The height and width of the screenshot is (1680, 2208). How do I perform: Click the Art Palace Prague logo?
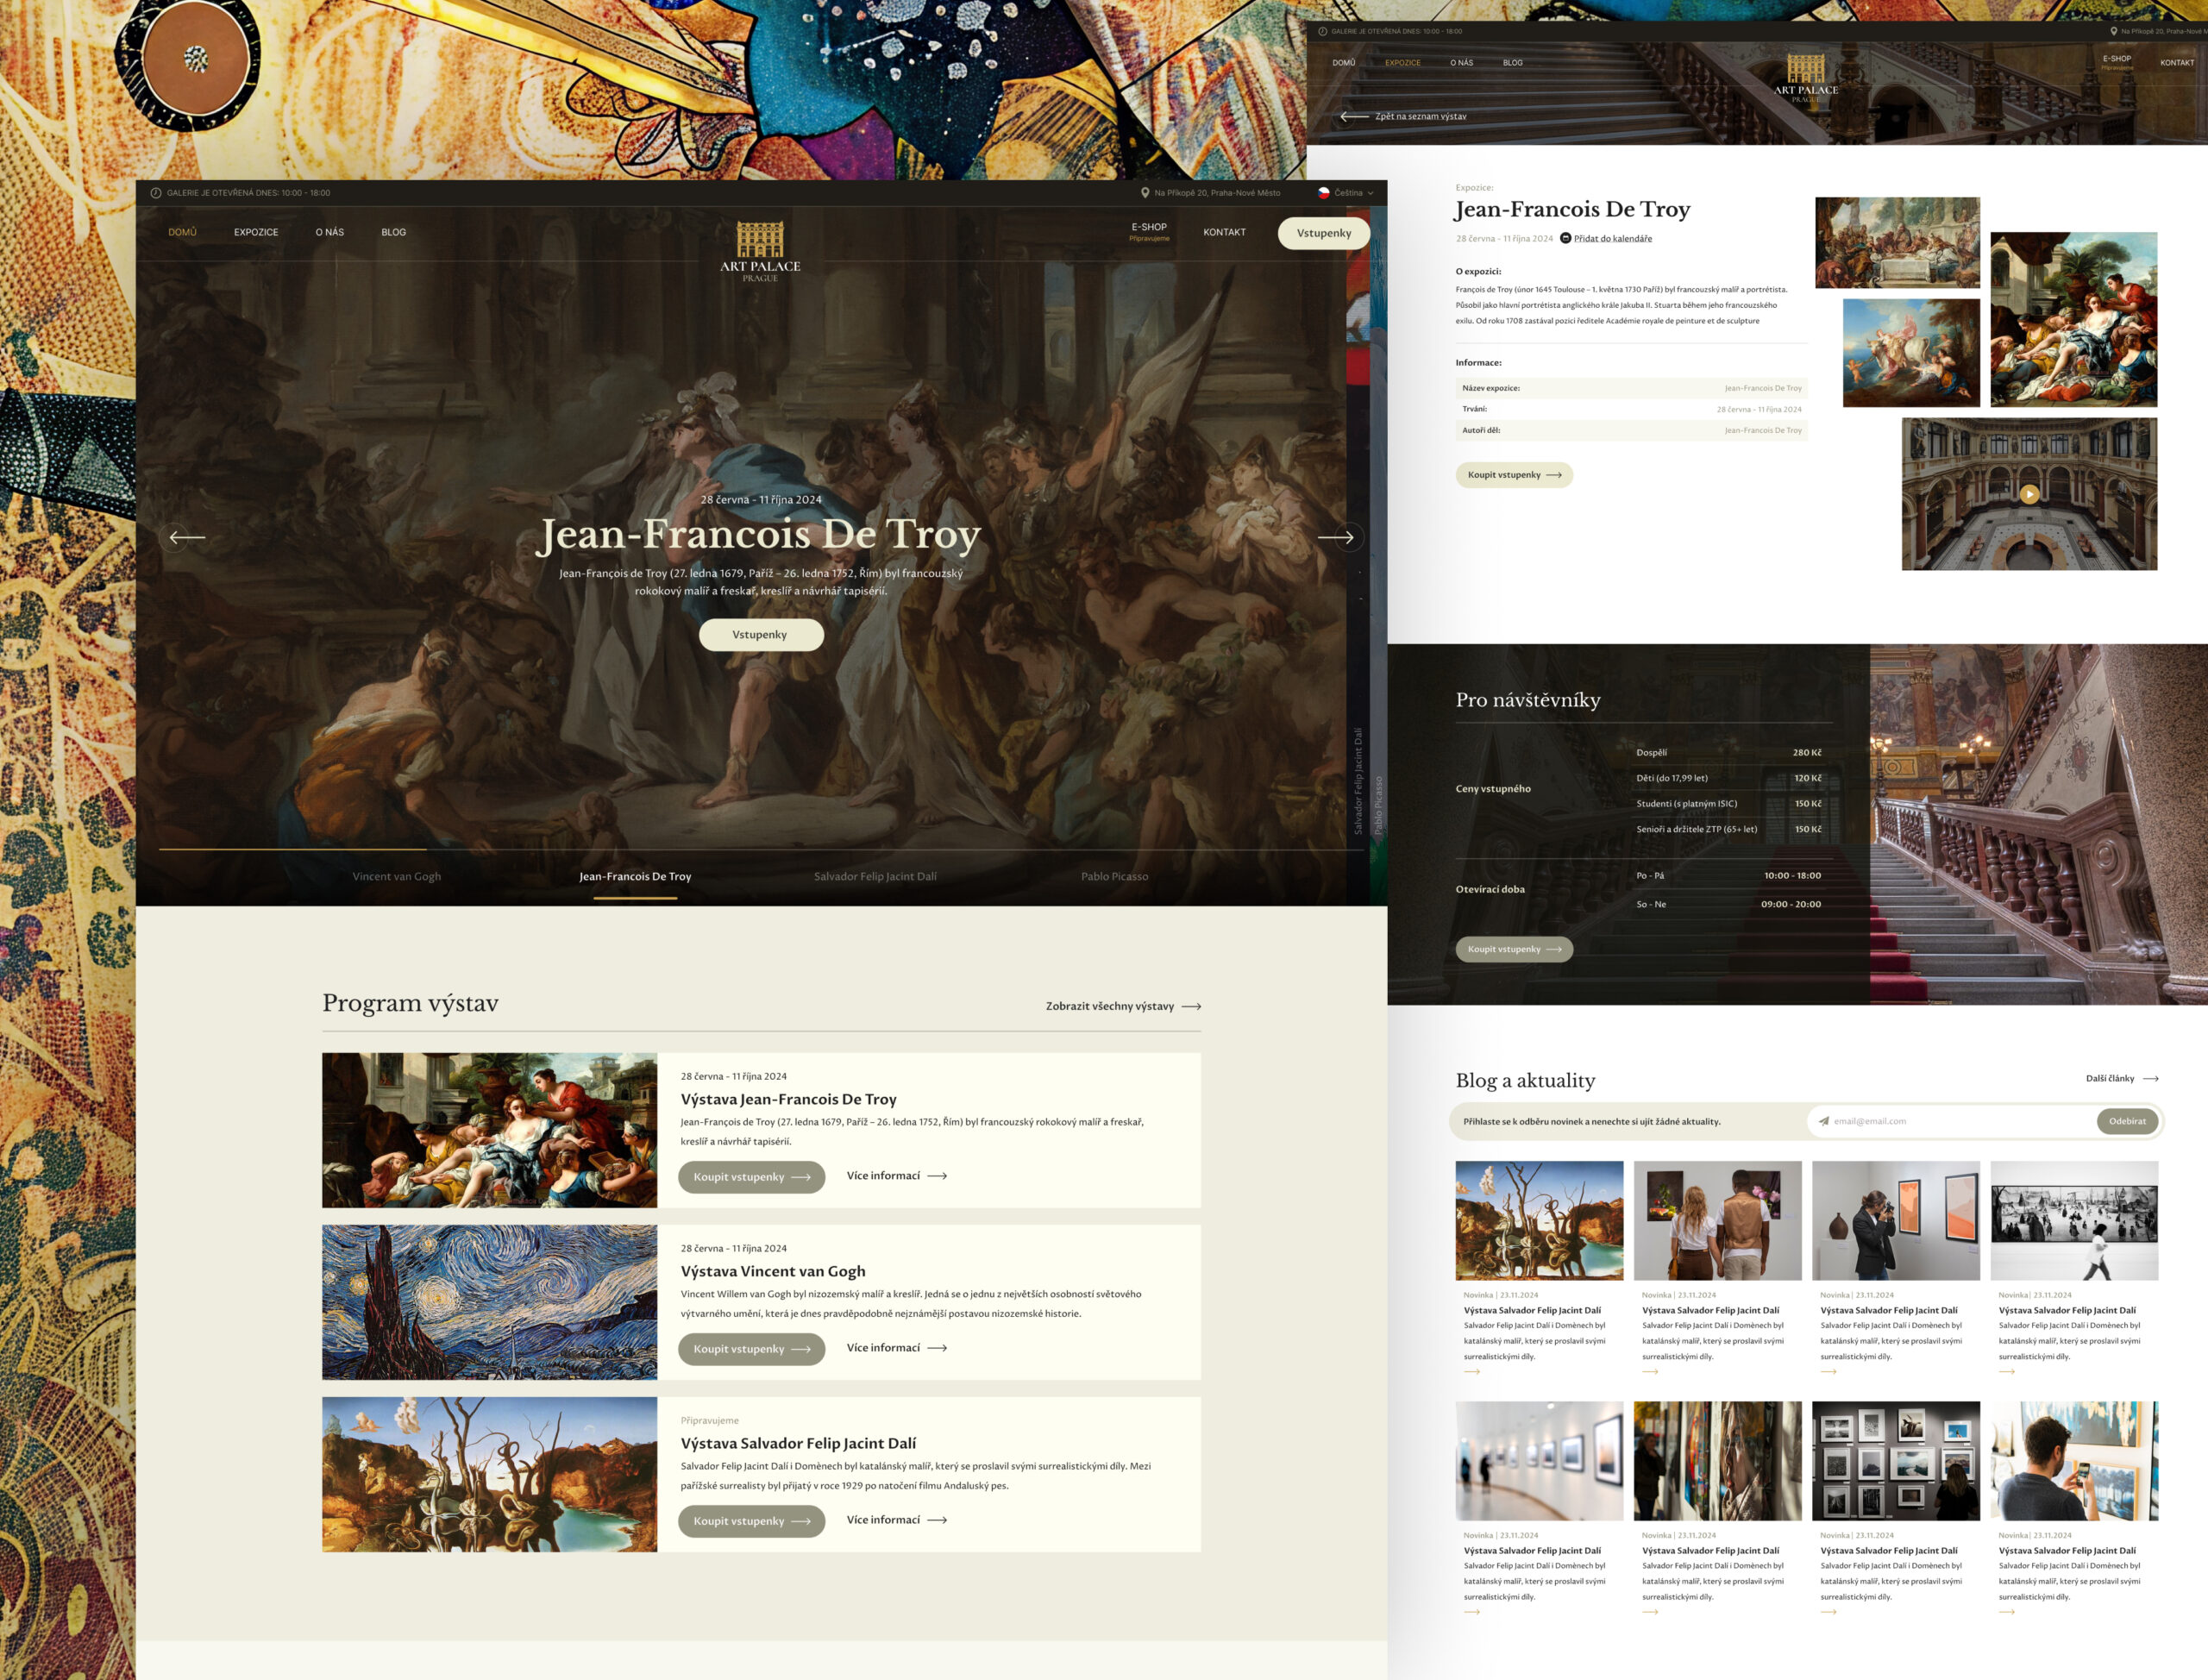point(760,250)
